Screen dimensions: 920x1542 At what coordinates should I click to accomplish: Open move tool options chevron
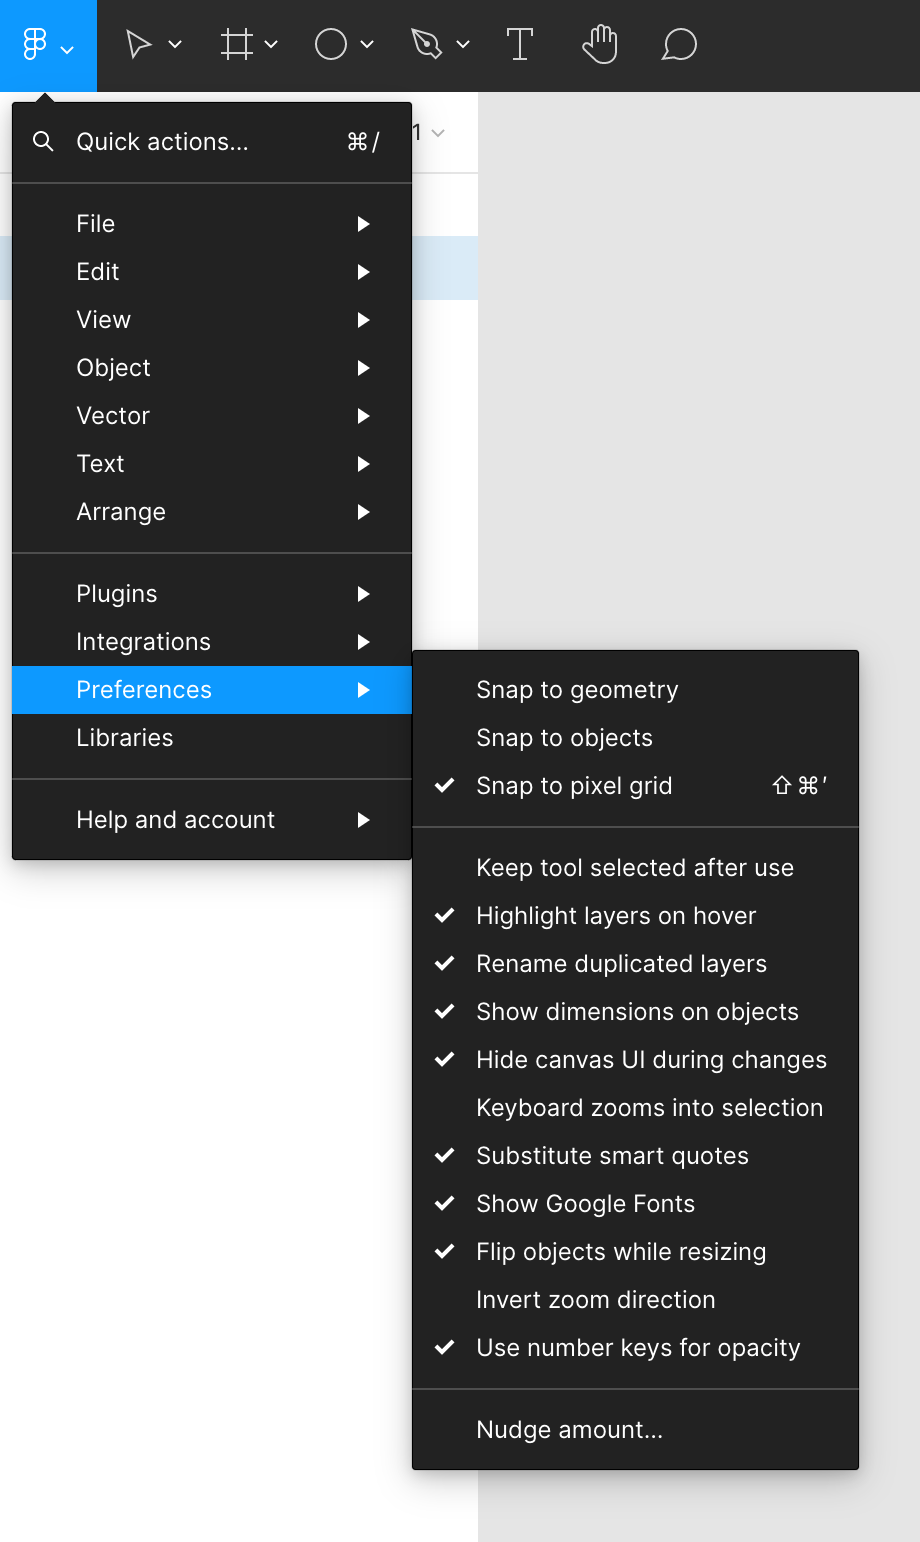[175, 45]
